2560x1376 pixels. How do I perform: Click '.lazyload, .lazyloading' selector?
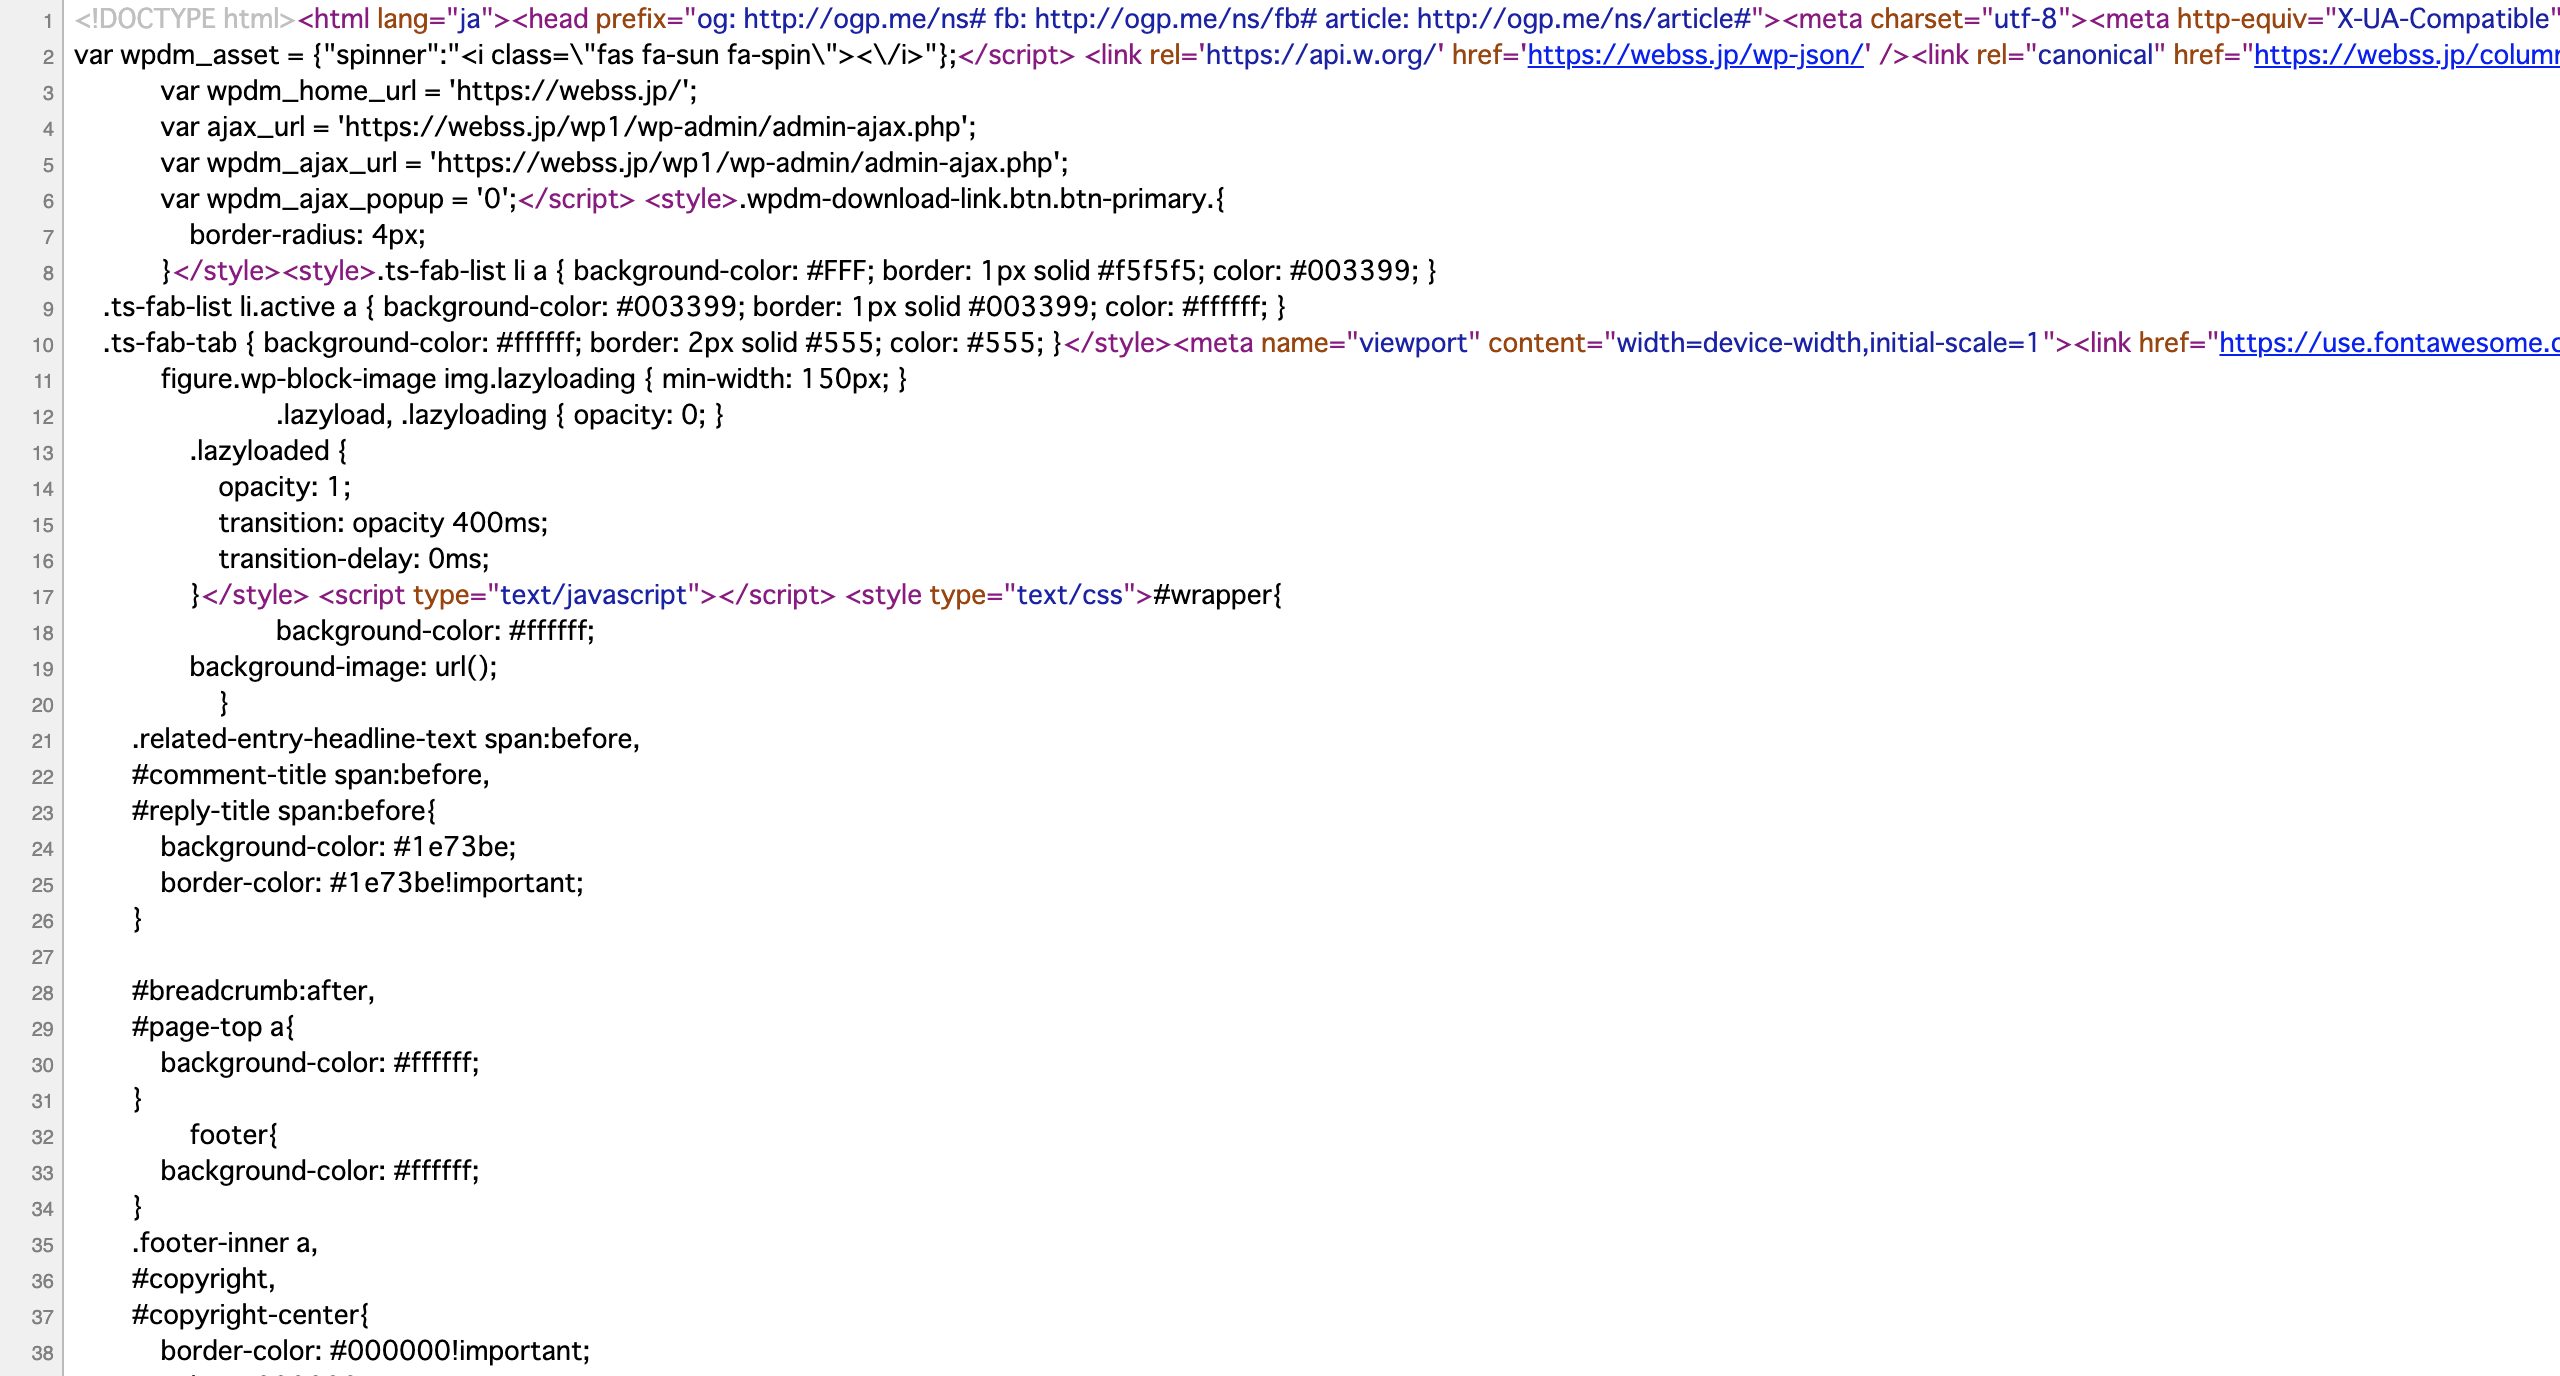[x=411, y=415]
